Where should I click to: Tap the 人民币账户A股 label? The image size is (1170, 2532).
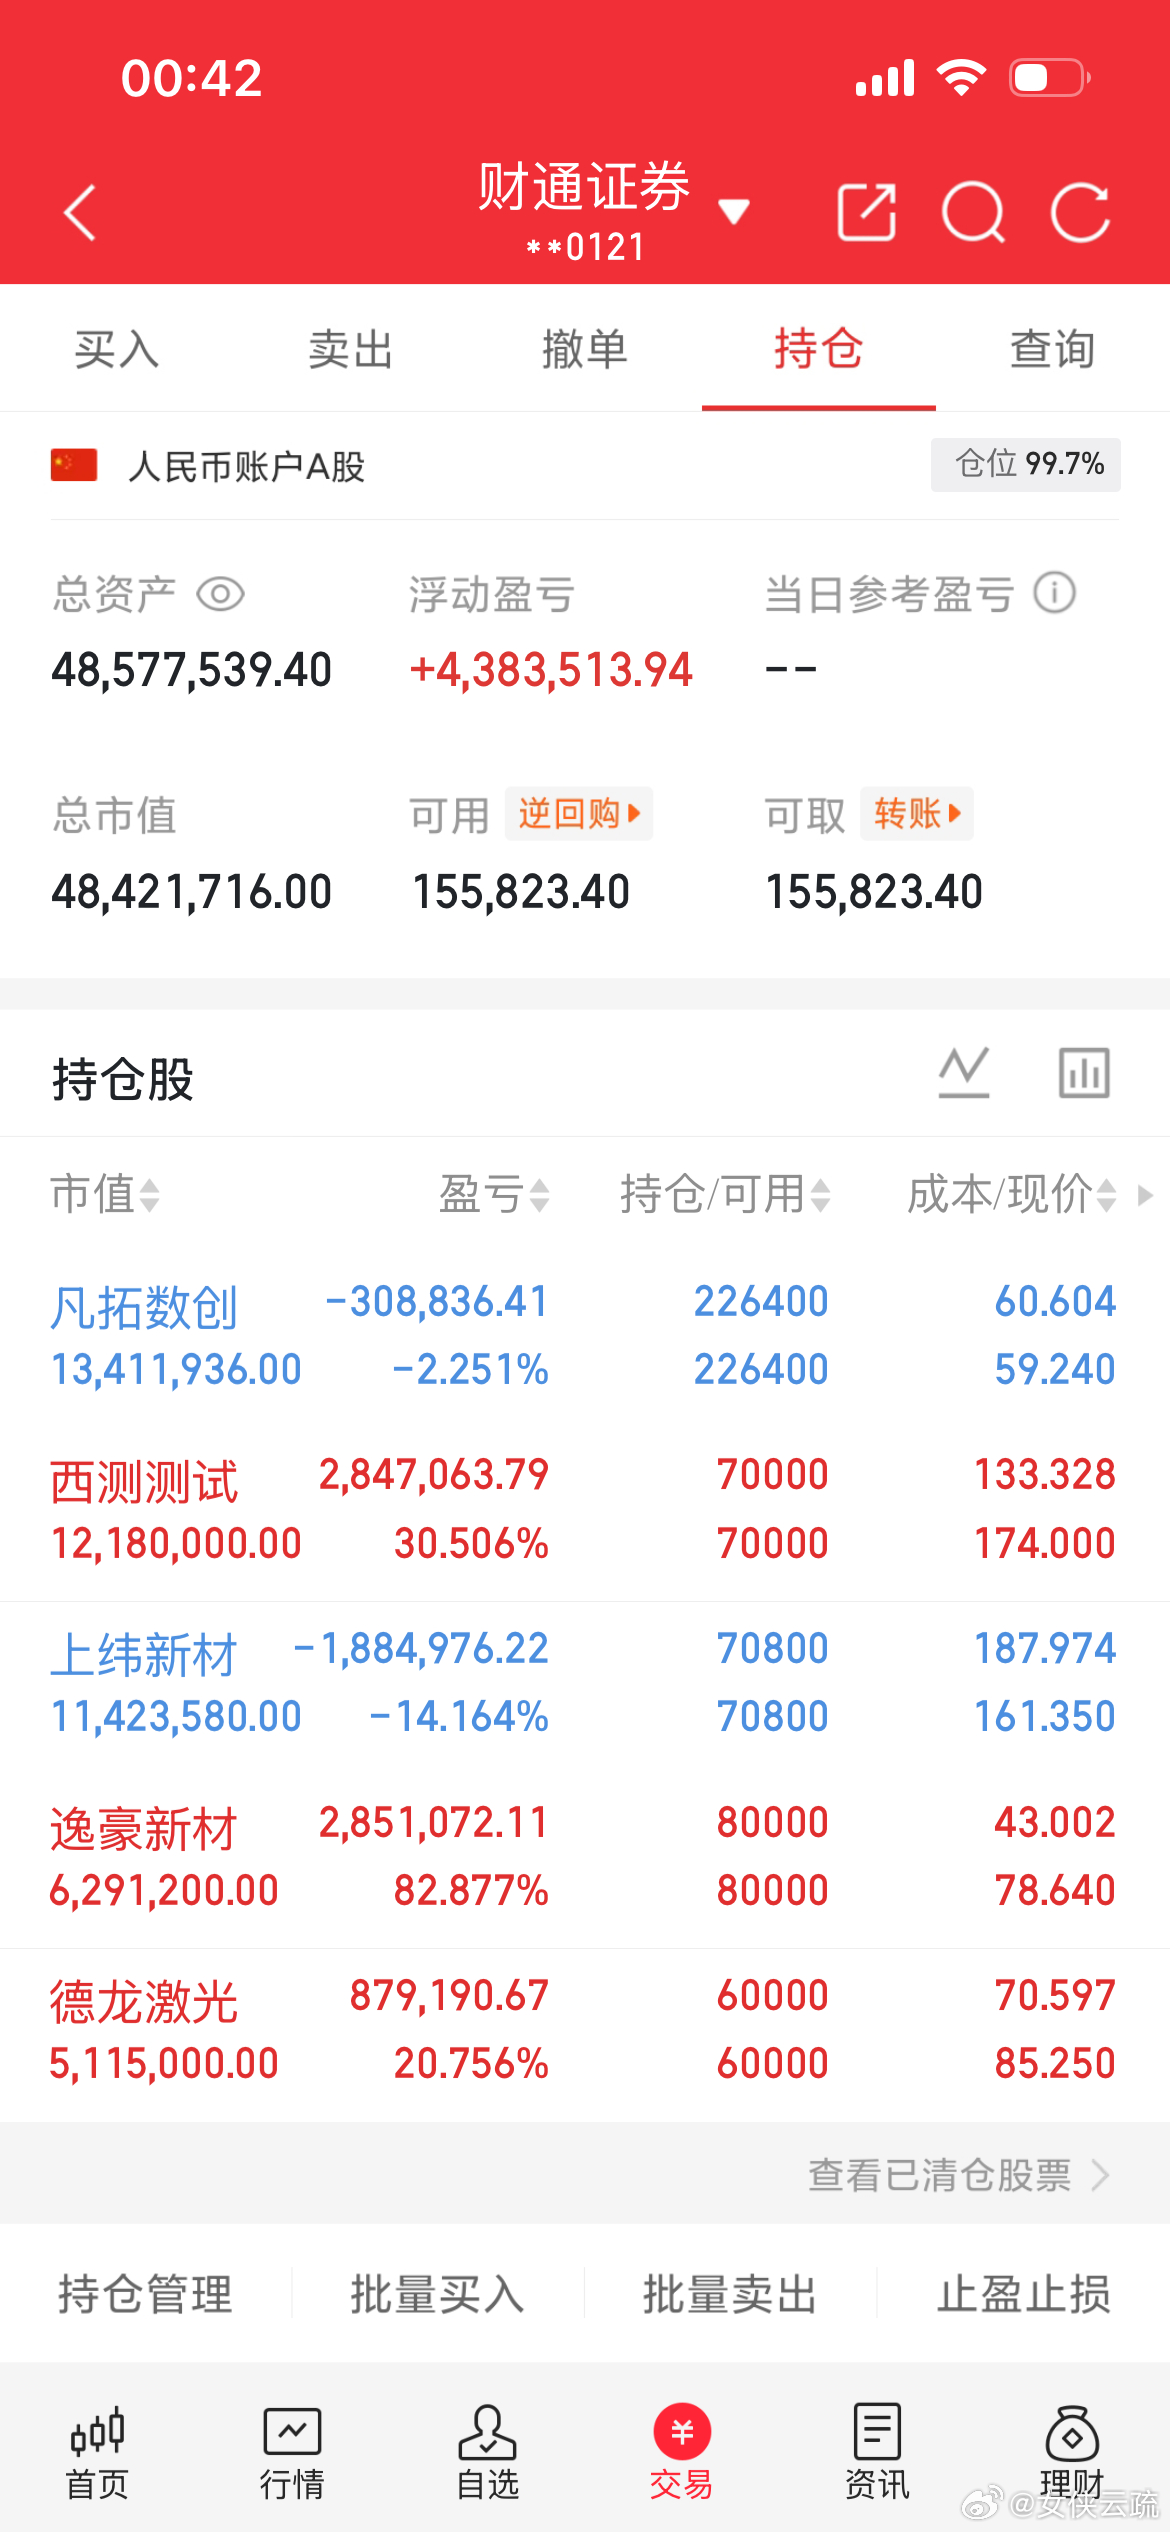pos(246,467)
